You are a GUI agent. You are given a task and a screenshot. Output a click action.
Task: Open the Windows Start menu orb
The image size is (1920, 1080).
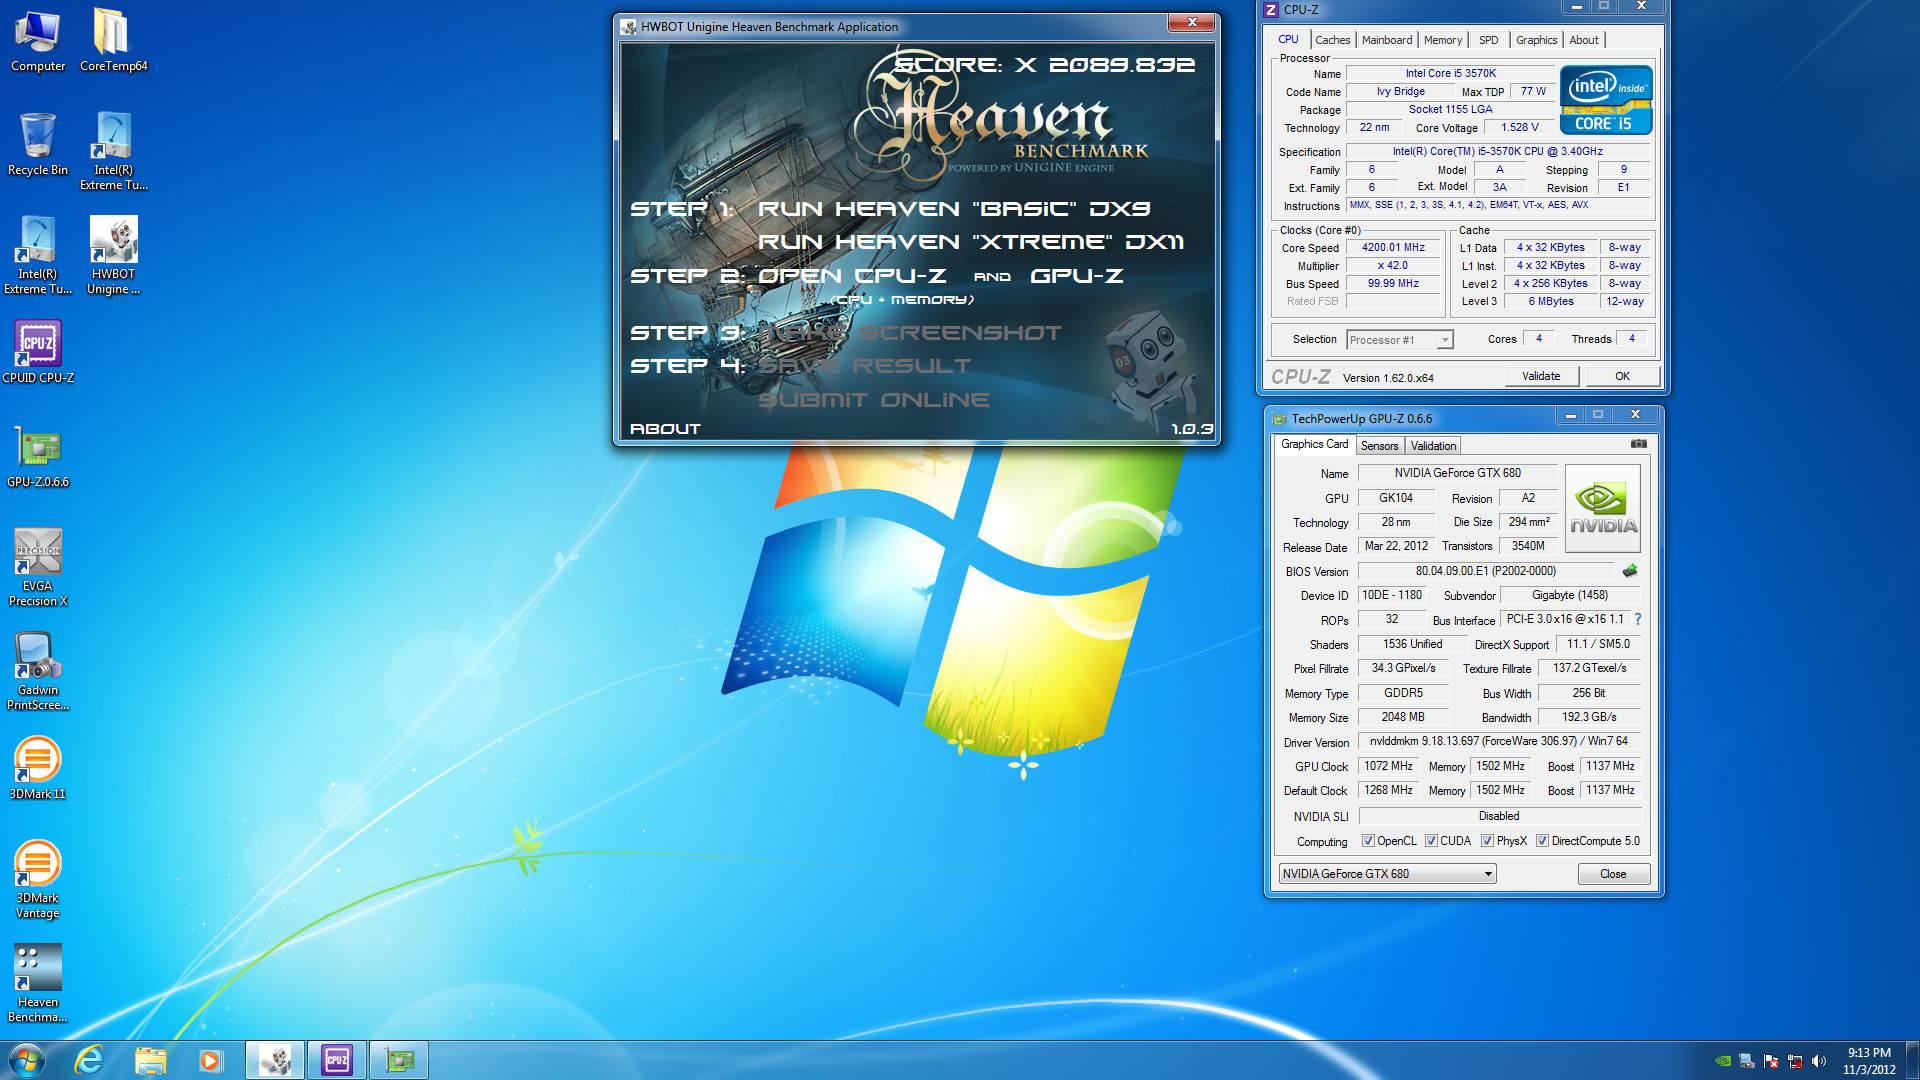(x=26, y=1060)
